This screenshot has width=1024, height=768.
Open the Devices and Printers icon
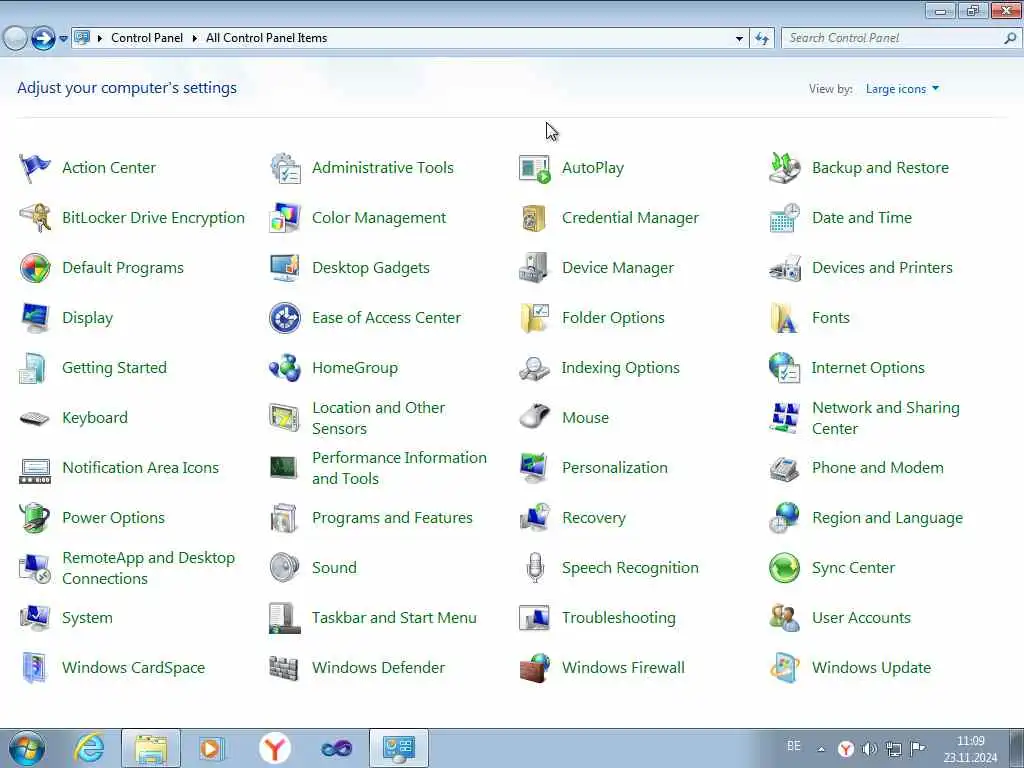coord(784,268)
